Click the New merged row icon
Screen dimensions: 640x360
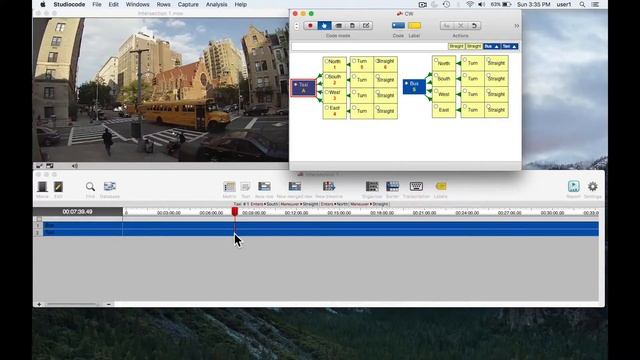[x=295, y=187]
